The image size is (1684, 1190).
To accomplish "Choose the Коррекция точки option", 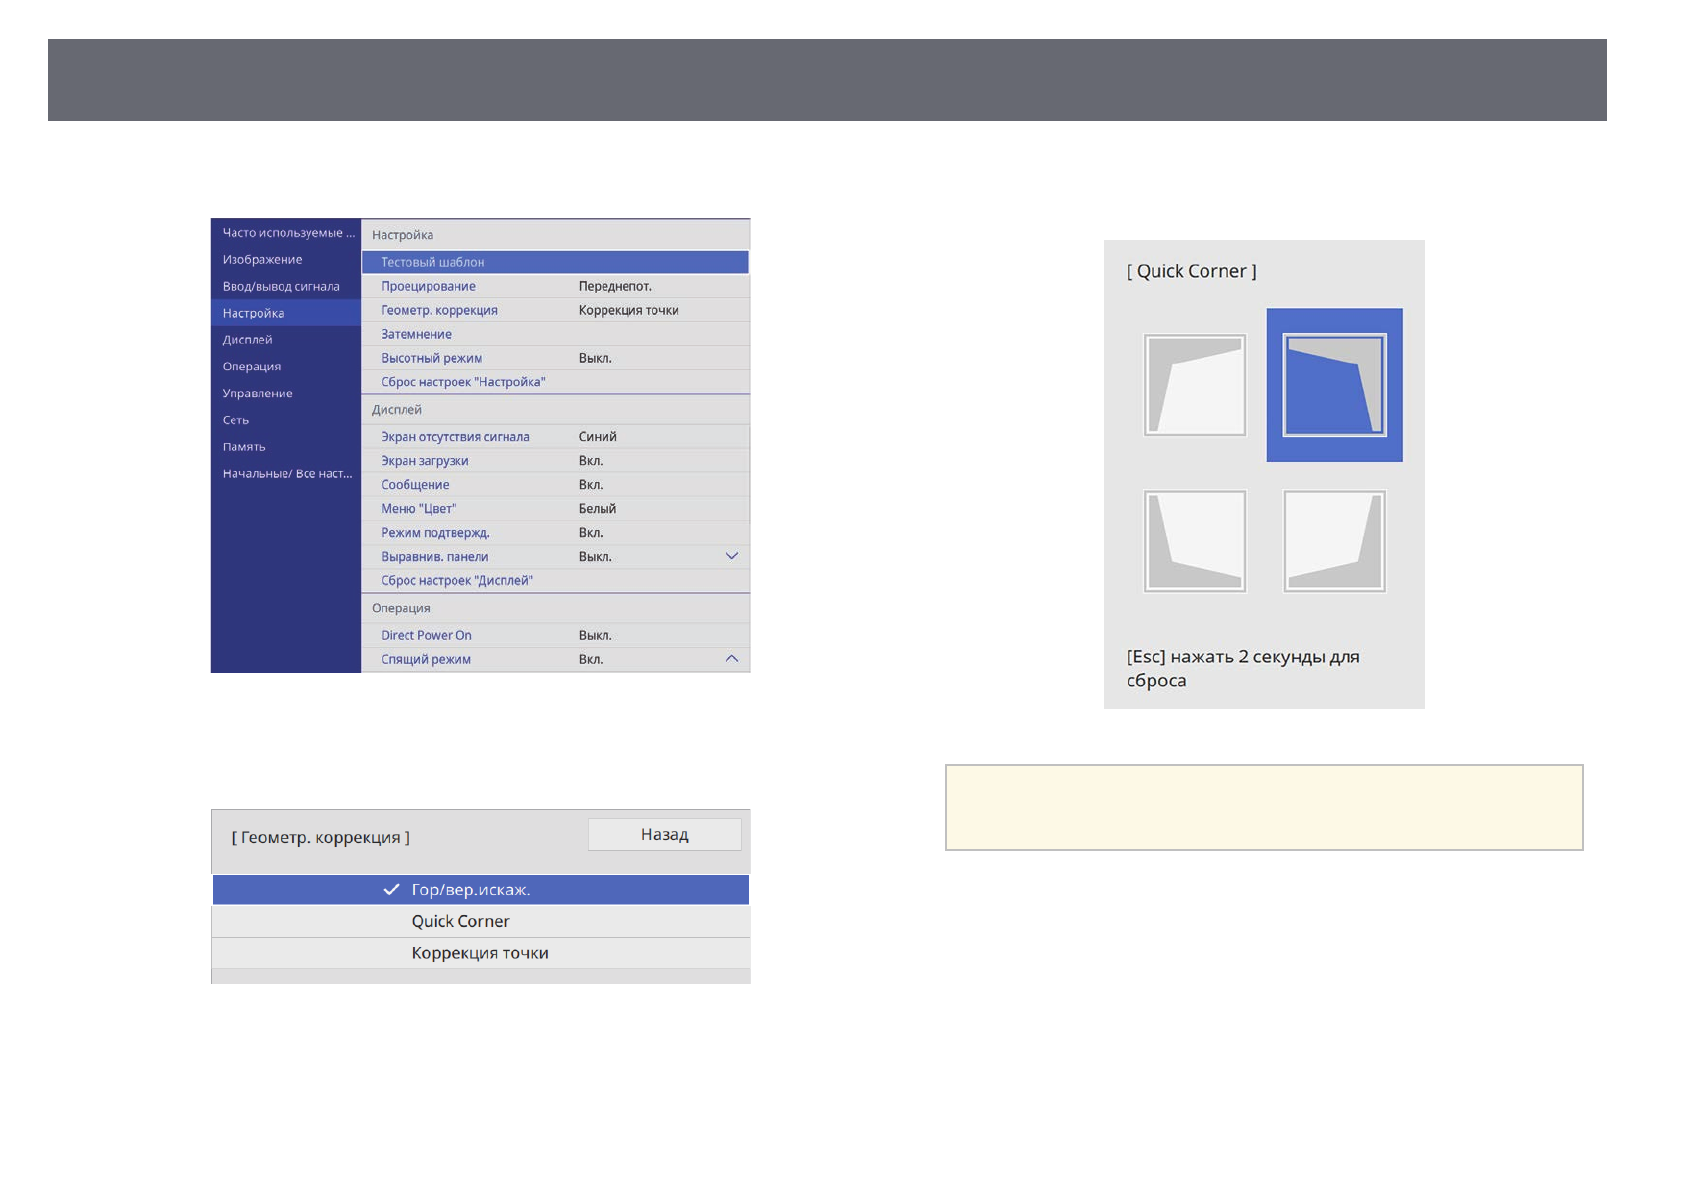I will point(479,953).
